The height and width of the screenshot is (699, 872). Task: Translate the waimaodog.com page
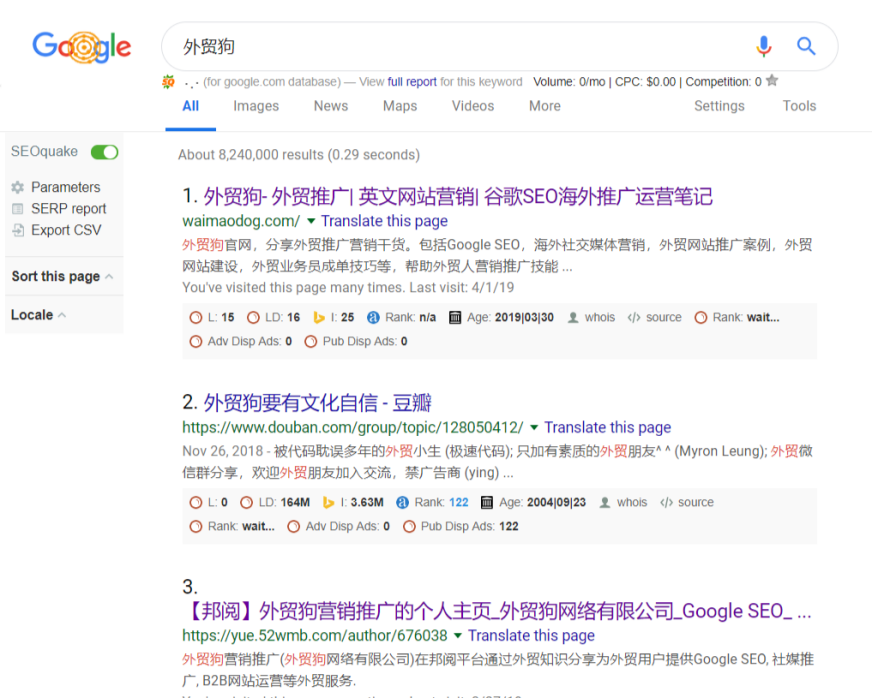click(x=384, y=221)
